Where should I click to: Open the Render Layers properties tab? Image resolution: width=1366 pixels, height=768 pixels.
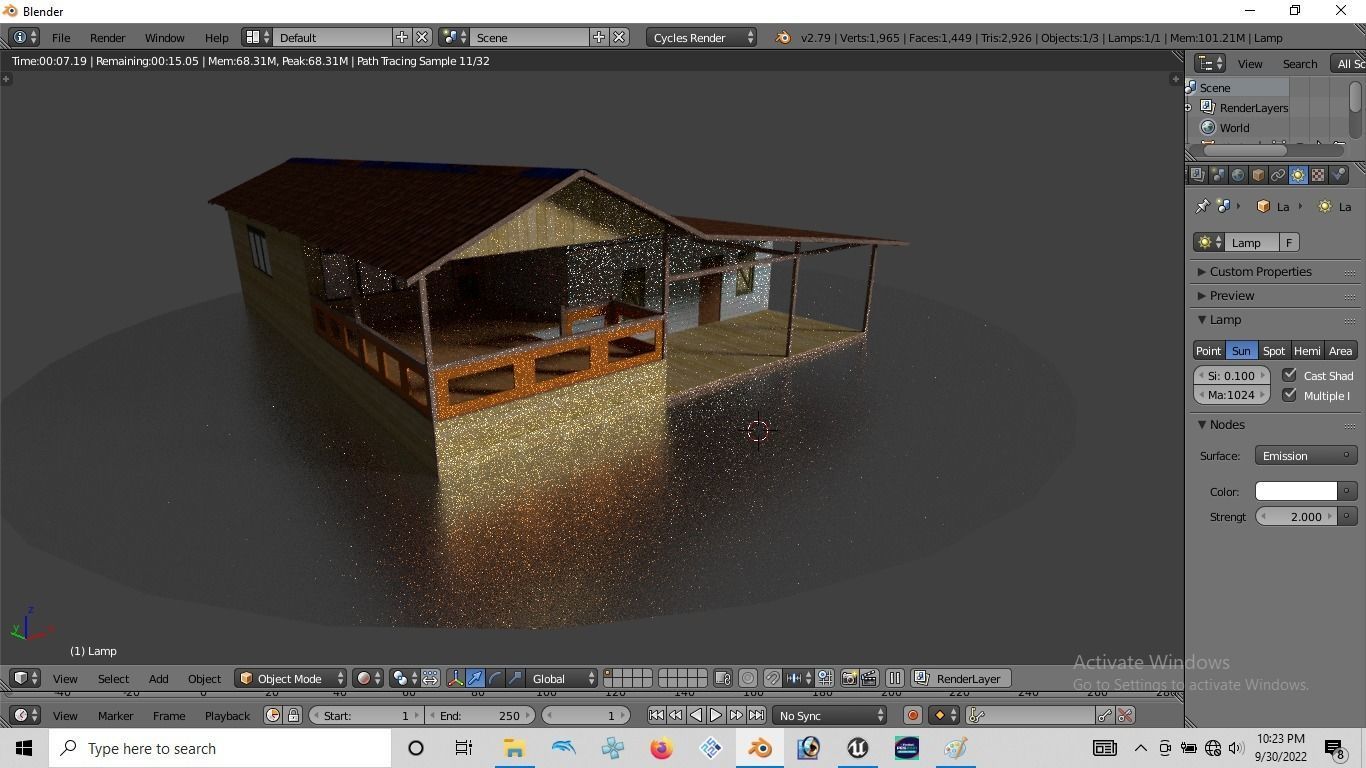pos(1198,175)
